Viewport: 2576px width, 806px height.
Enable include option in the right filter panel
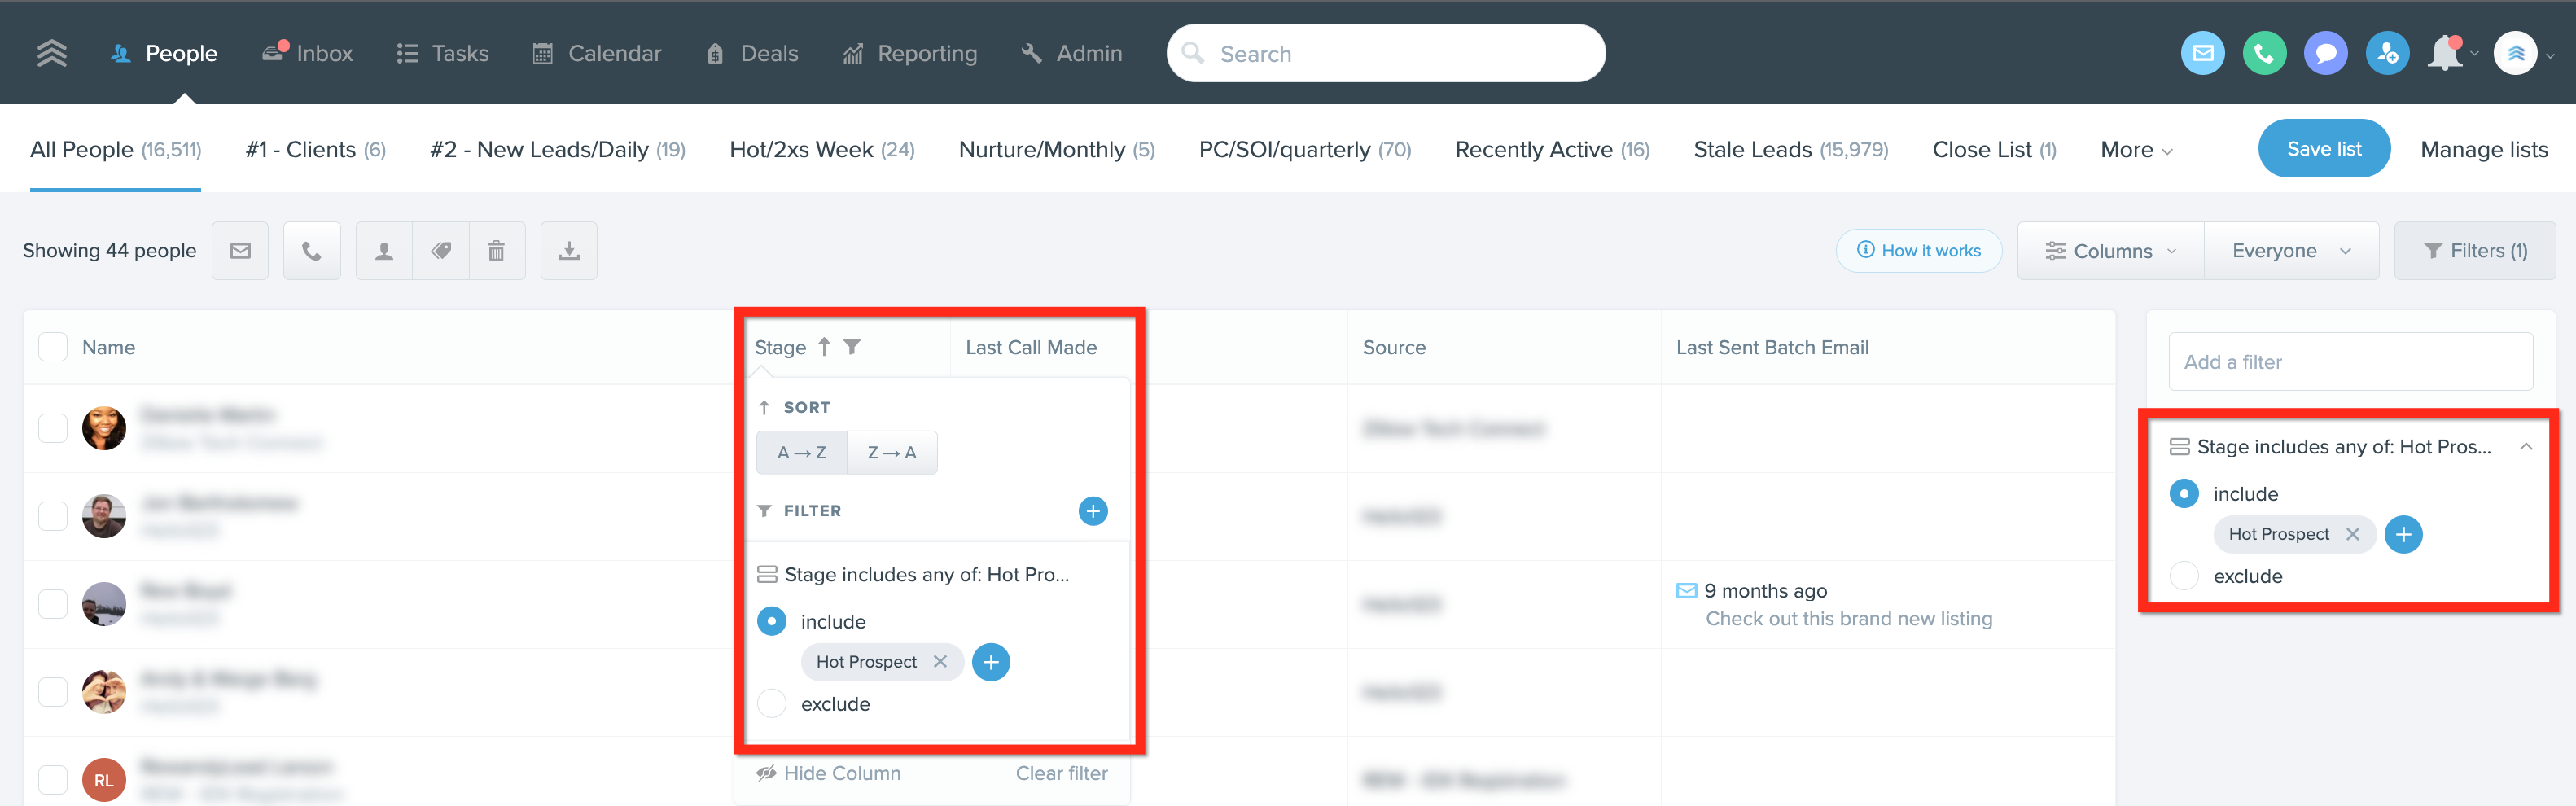pos(2185,493)
